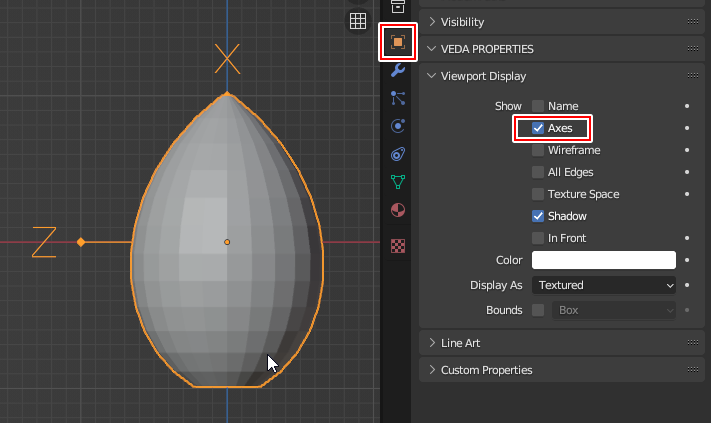The height and width of the screenshot is (423, 711).
Task: Click the white Color swatch
Action: [x=604, y=260]
